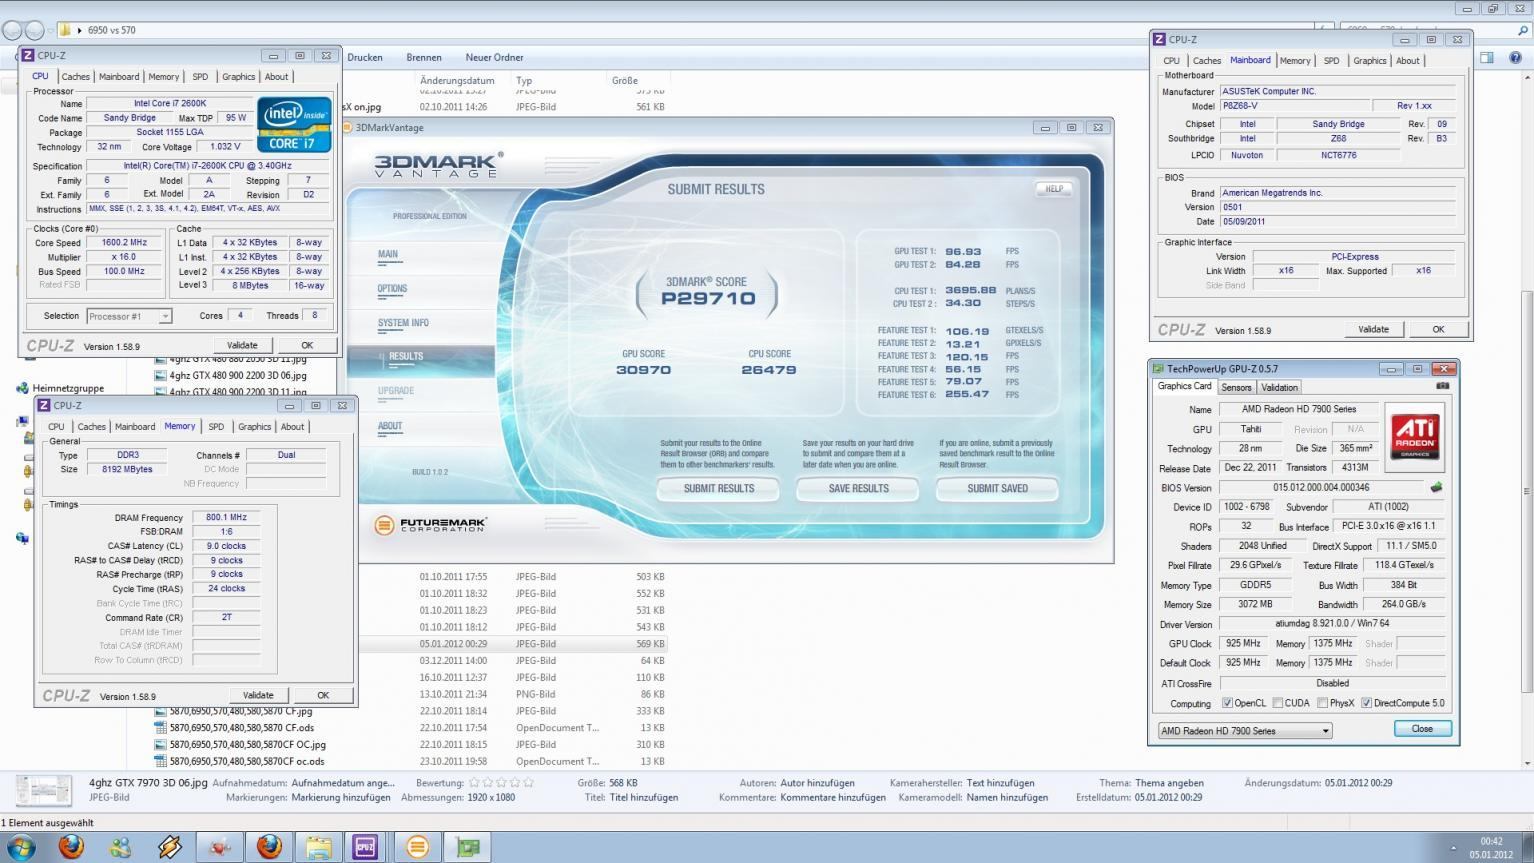This screenshot has height=863, width=1534.
Task: Open SPD tab in CPU-Z memory window
Action: (216, 426)
